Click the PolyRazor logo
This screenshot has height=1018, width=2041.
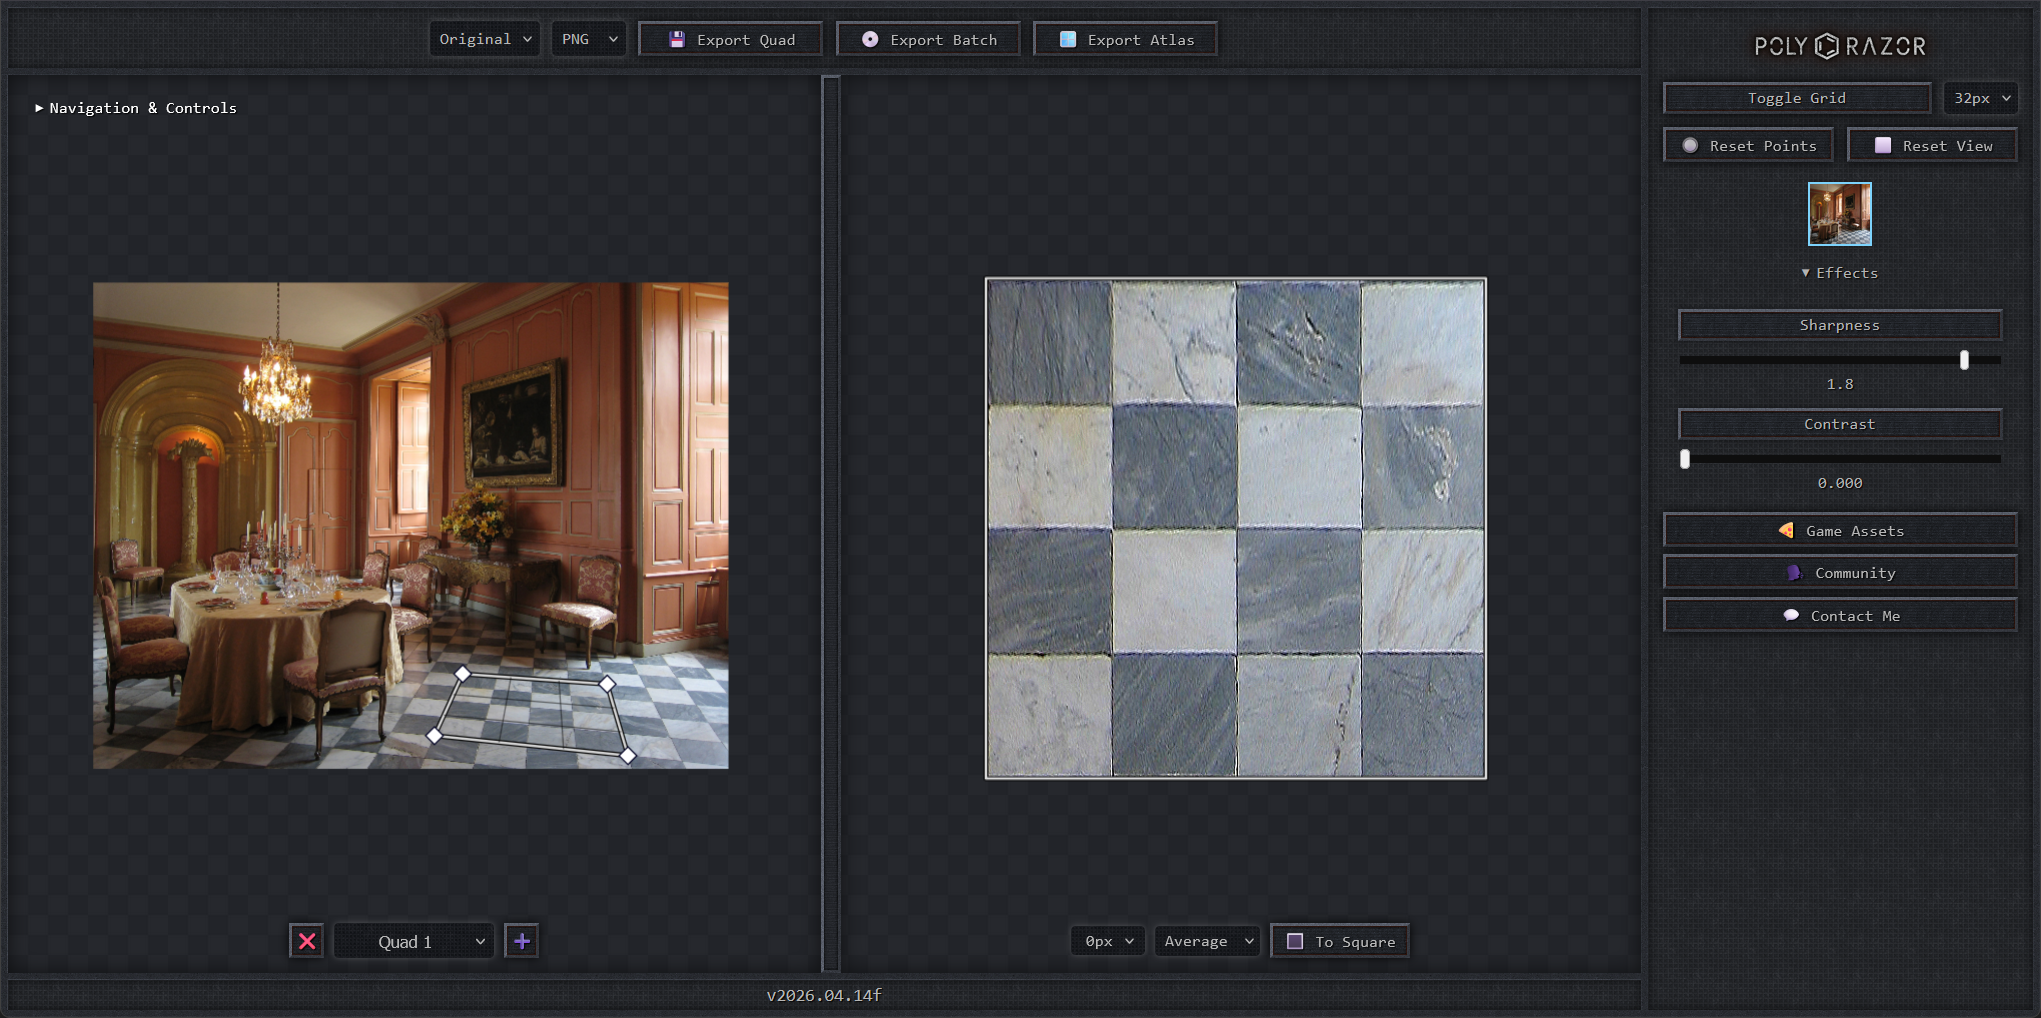click(1839, 46)
